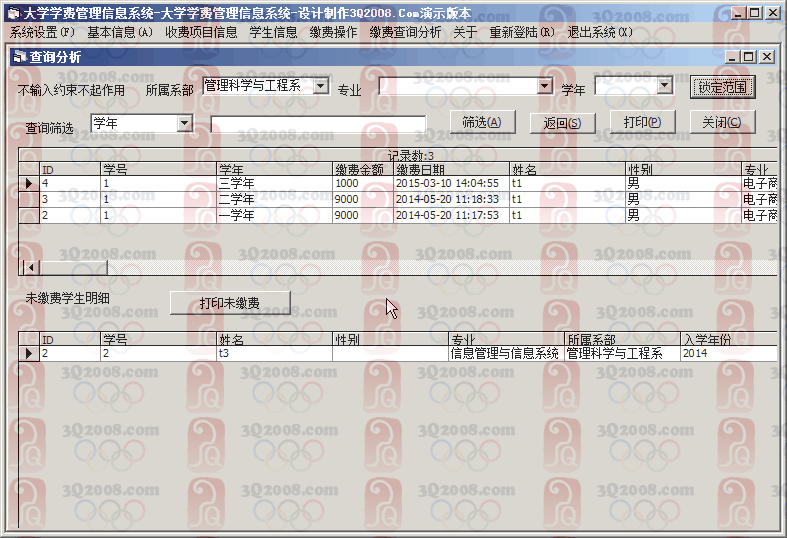Open the 学生信息 menu

tap(274, 32)
